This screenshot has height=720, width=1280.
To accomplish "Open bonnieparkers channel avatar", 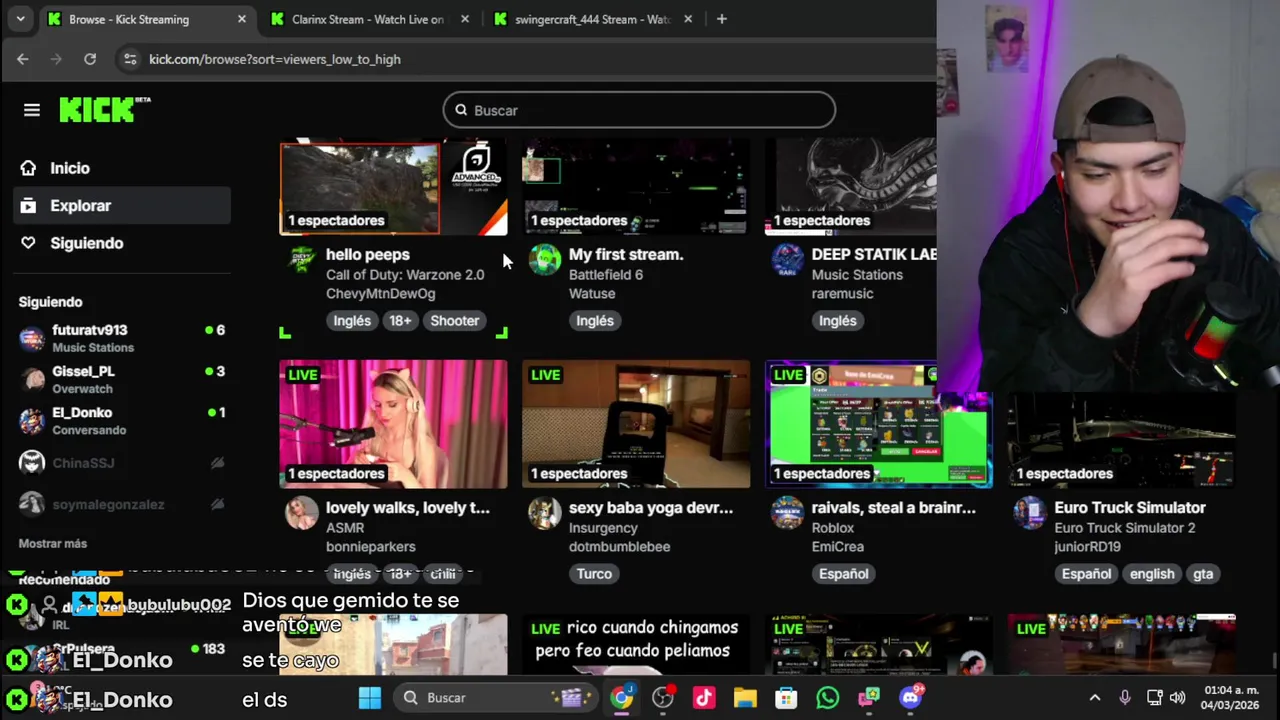I will [x=302, y=512].
